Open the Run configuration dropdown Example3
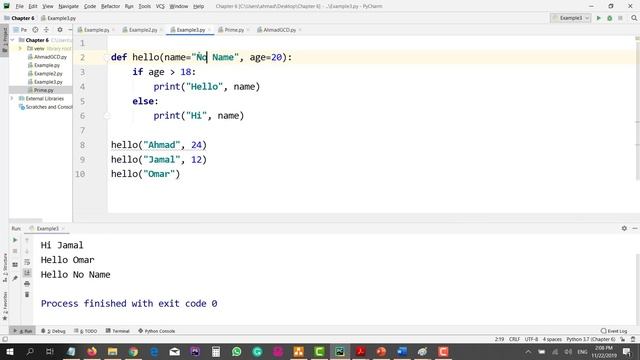 571,18
